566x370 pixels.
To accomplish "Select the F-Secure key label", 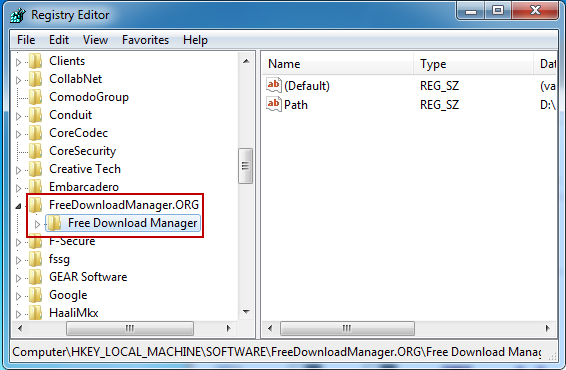I will 72,241.
